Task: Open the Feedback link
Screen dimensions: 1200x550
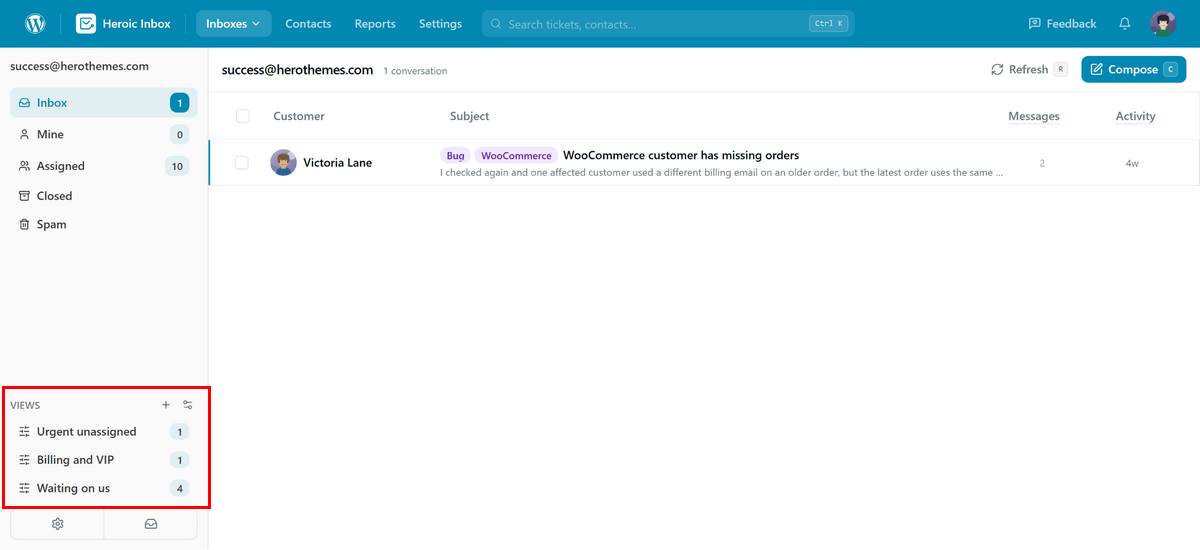Action: tap(1062, 23)
